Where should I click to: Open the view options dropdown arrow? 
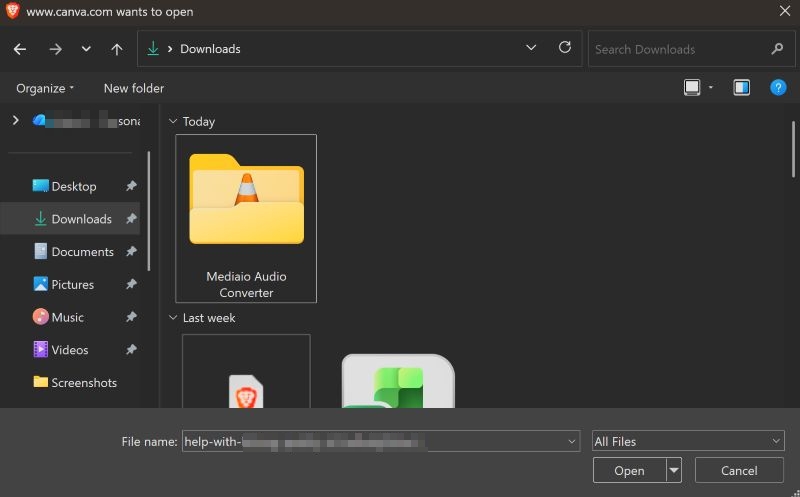pos(710,88)
